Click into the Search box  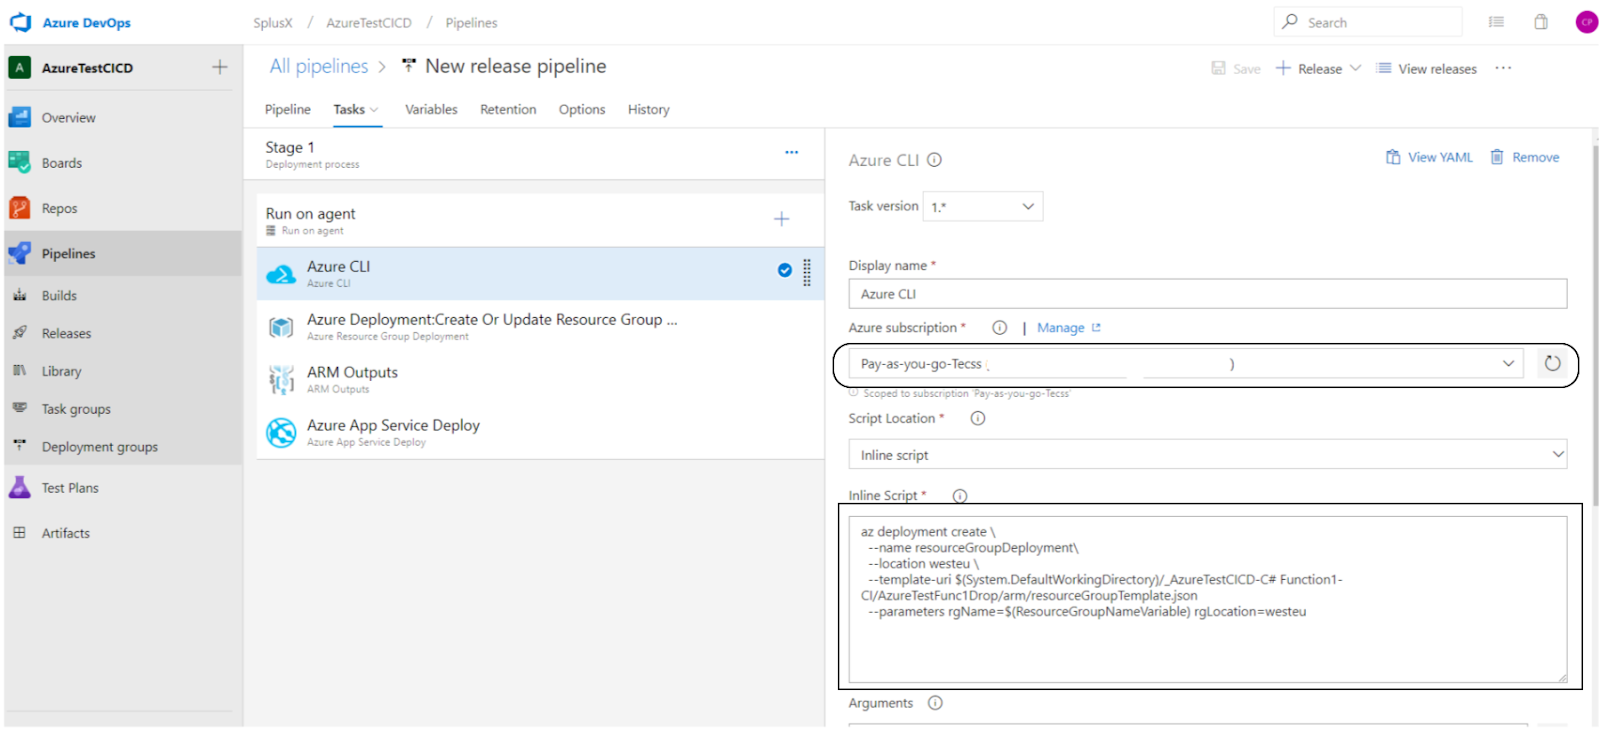1368,22
